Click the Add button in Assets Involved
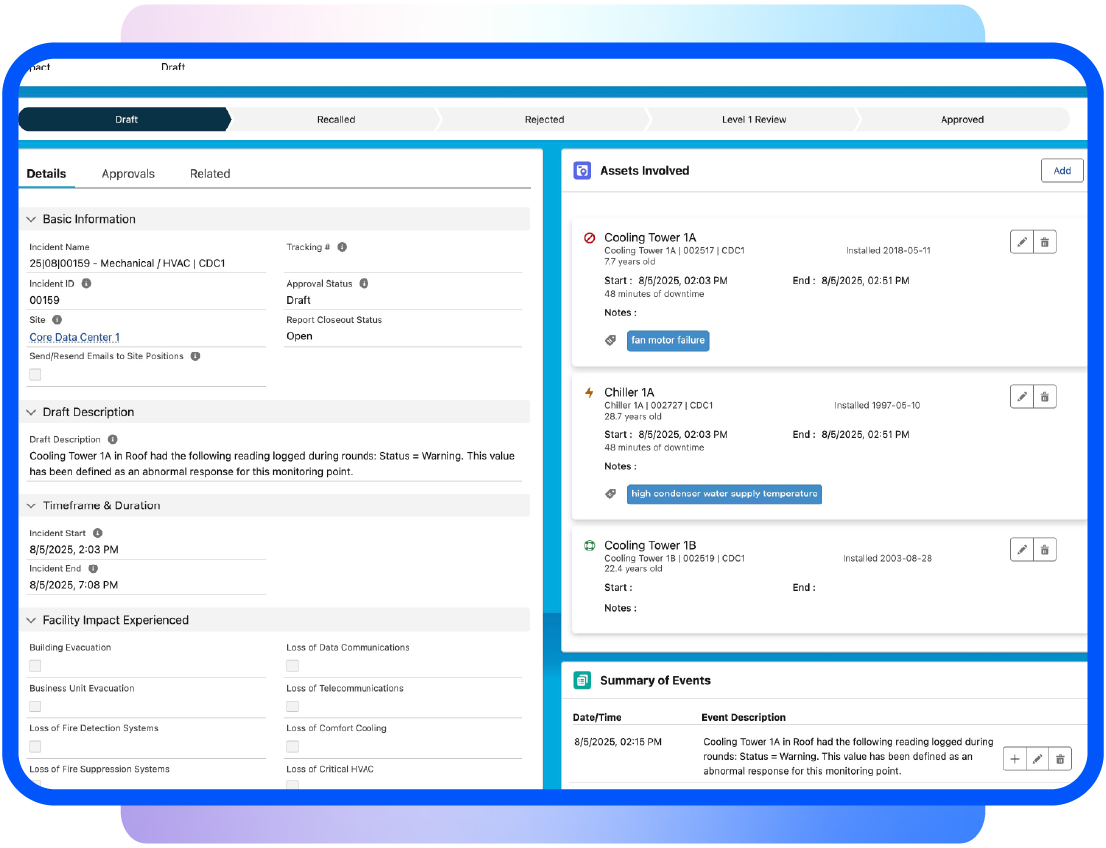The width and height of the screenshot is (1106, 848). click(1062, 171)
